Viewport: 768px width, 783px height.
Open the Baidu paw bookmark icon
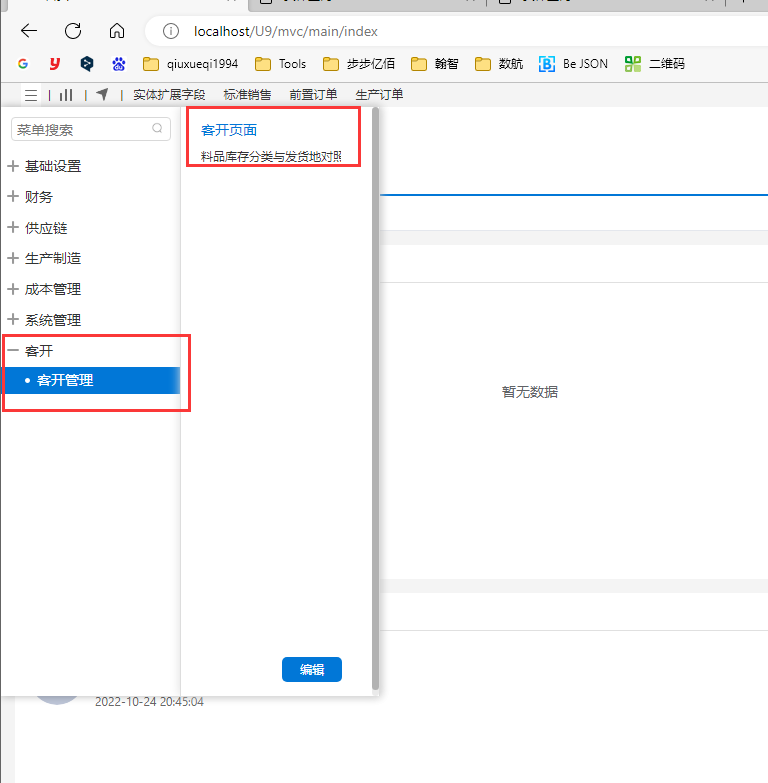pyautogui.click(x=119, y=64)
